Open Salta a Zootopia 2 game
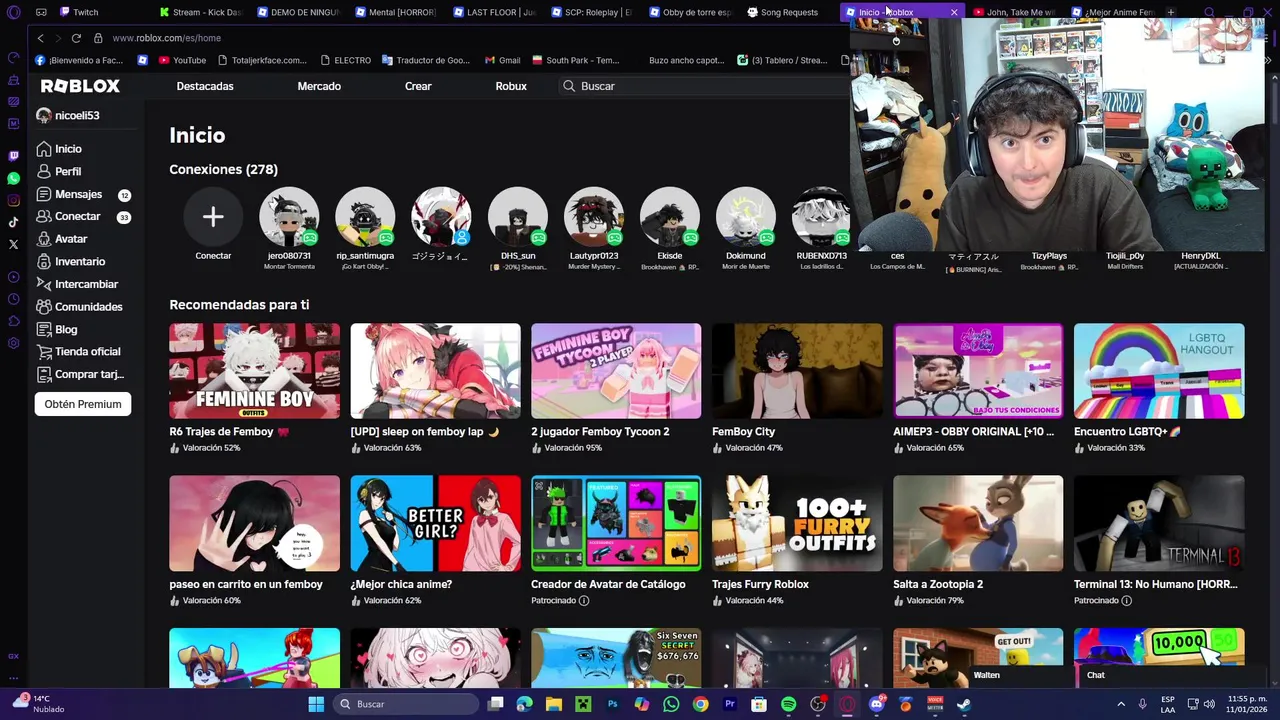 [978, 523]
